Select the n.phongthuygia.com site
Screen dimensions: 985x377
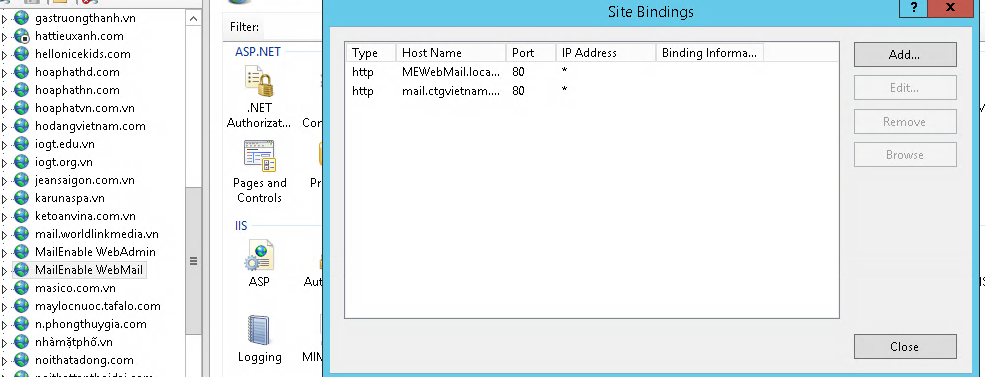[x=91, y=324]
